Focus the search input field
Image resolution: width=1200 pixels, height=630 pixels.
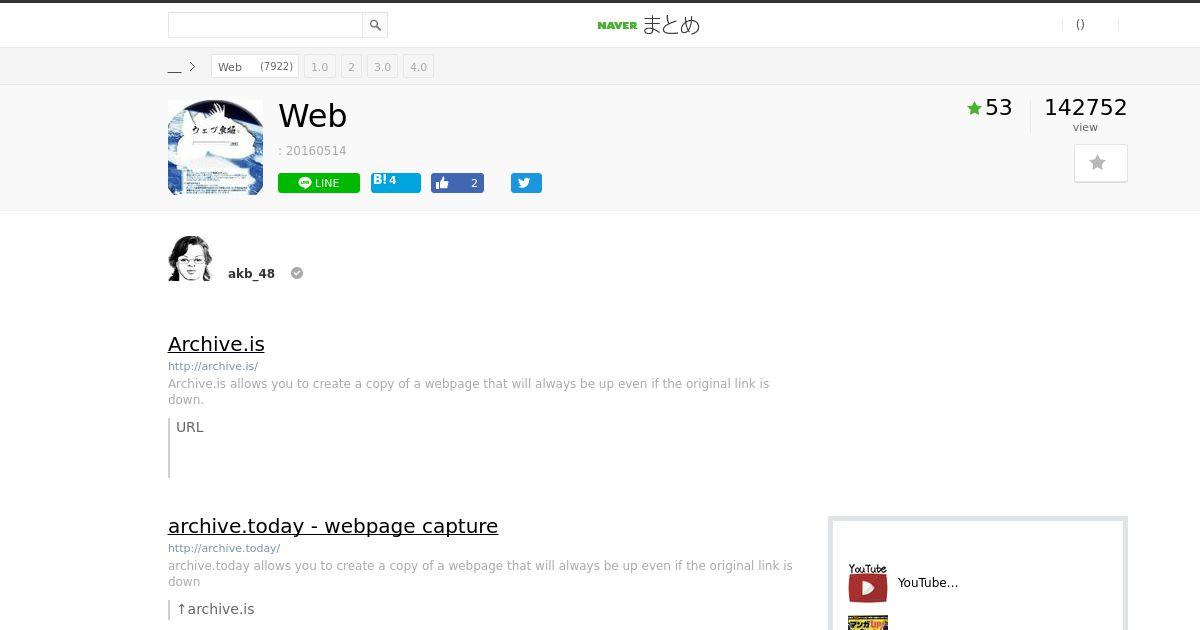point(265,25)
